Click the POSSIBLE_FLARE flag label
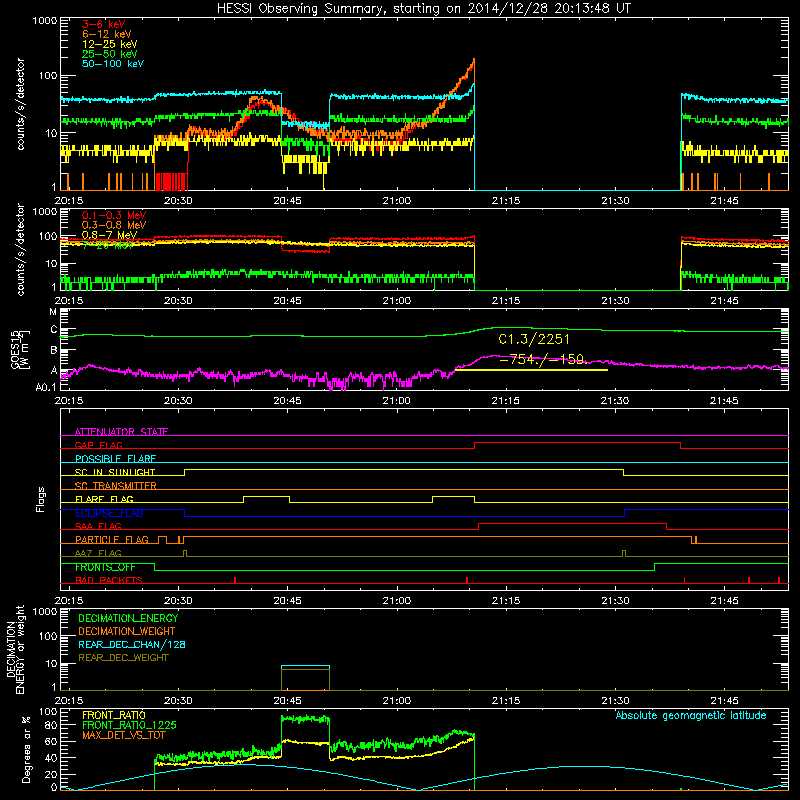Image resolution: width=800 pixels, height=800 pixels. coord(115,459)
